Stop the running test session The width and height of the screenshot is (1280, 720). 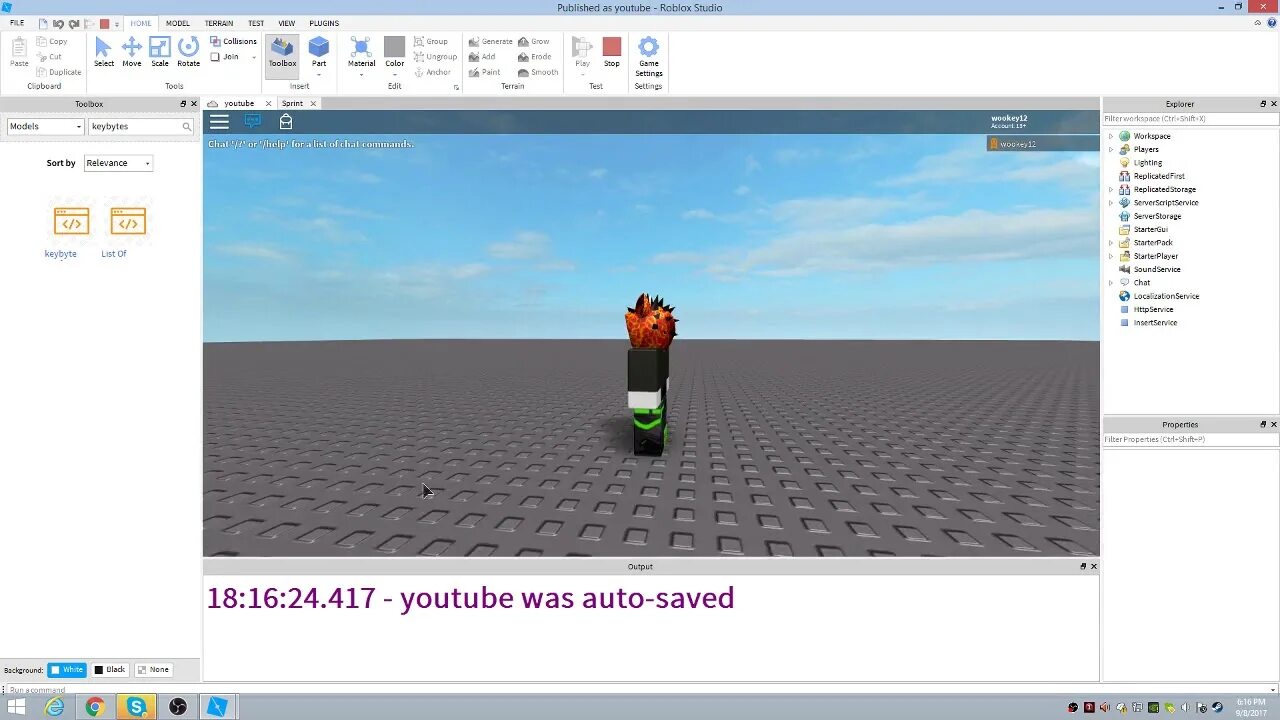point(612,52)
